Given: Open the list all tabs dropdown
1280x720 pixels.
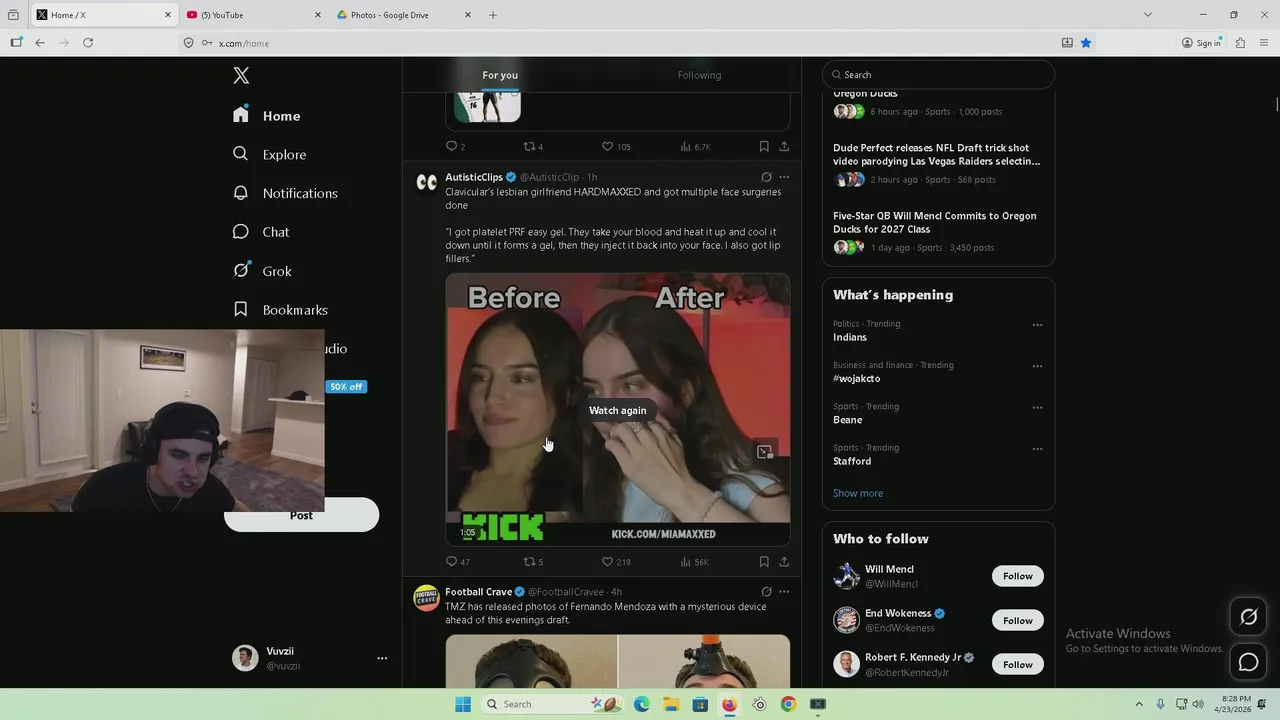Looking at the screenshot, I should (x=1148, y=15).
